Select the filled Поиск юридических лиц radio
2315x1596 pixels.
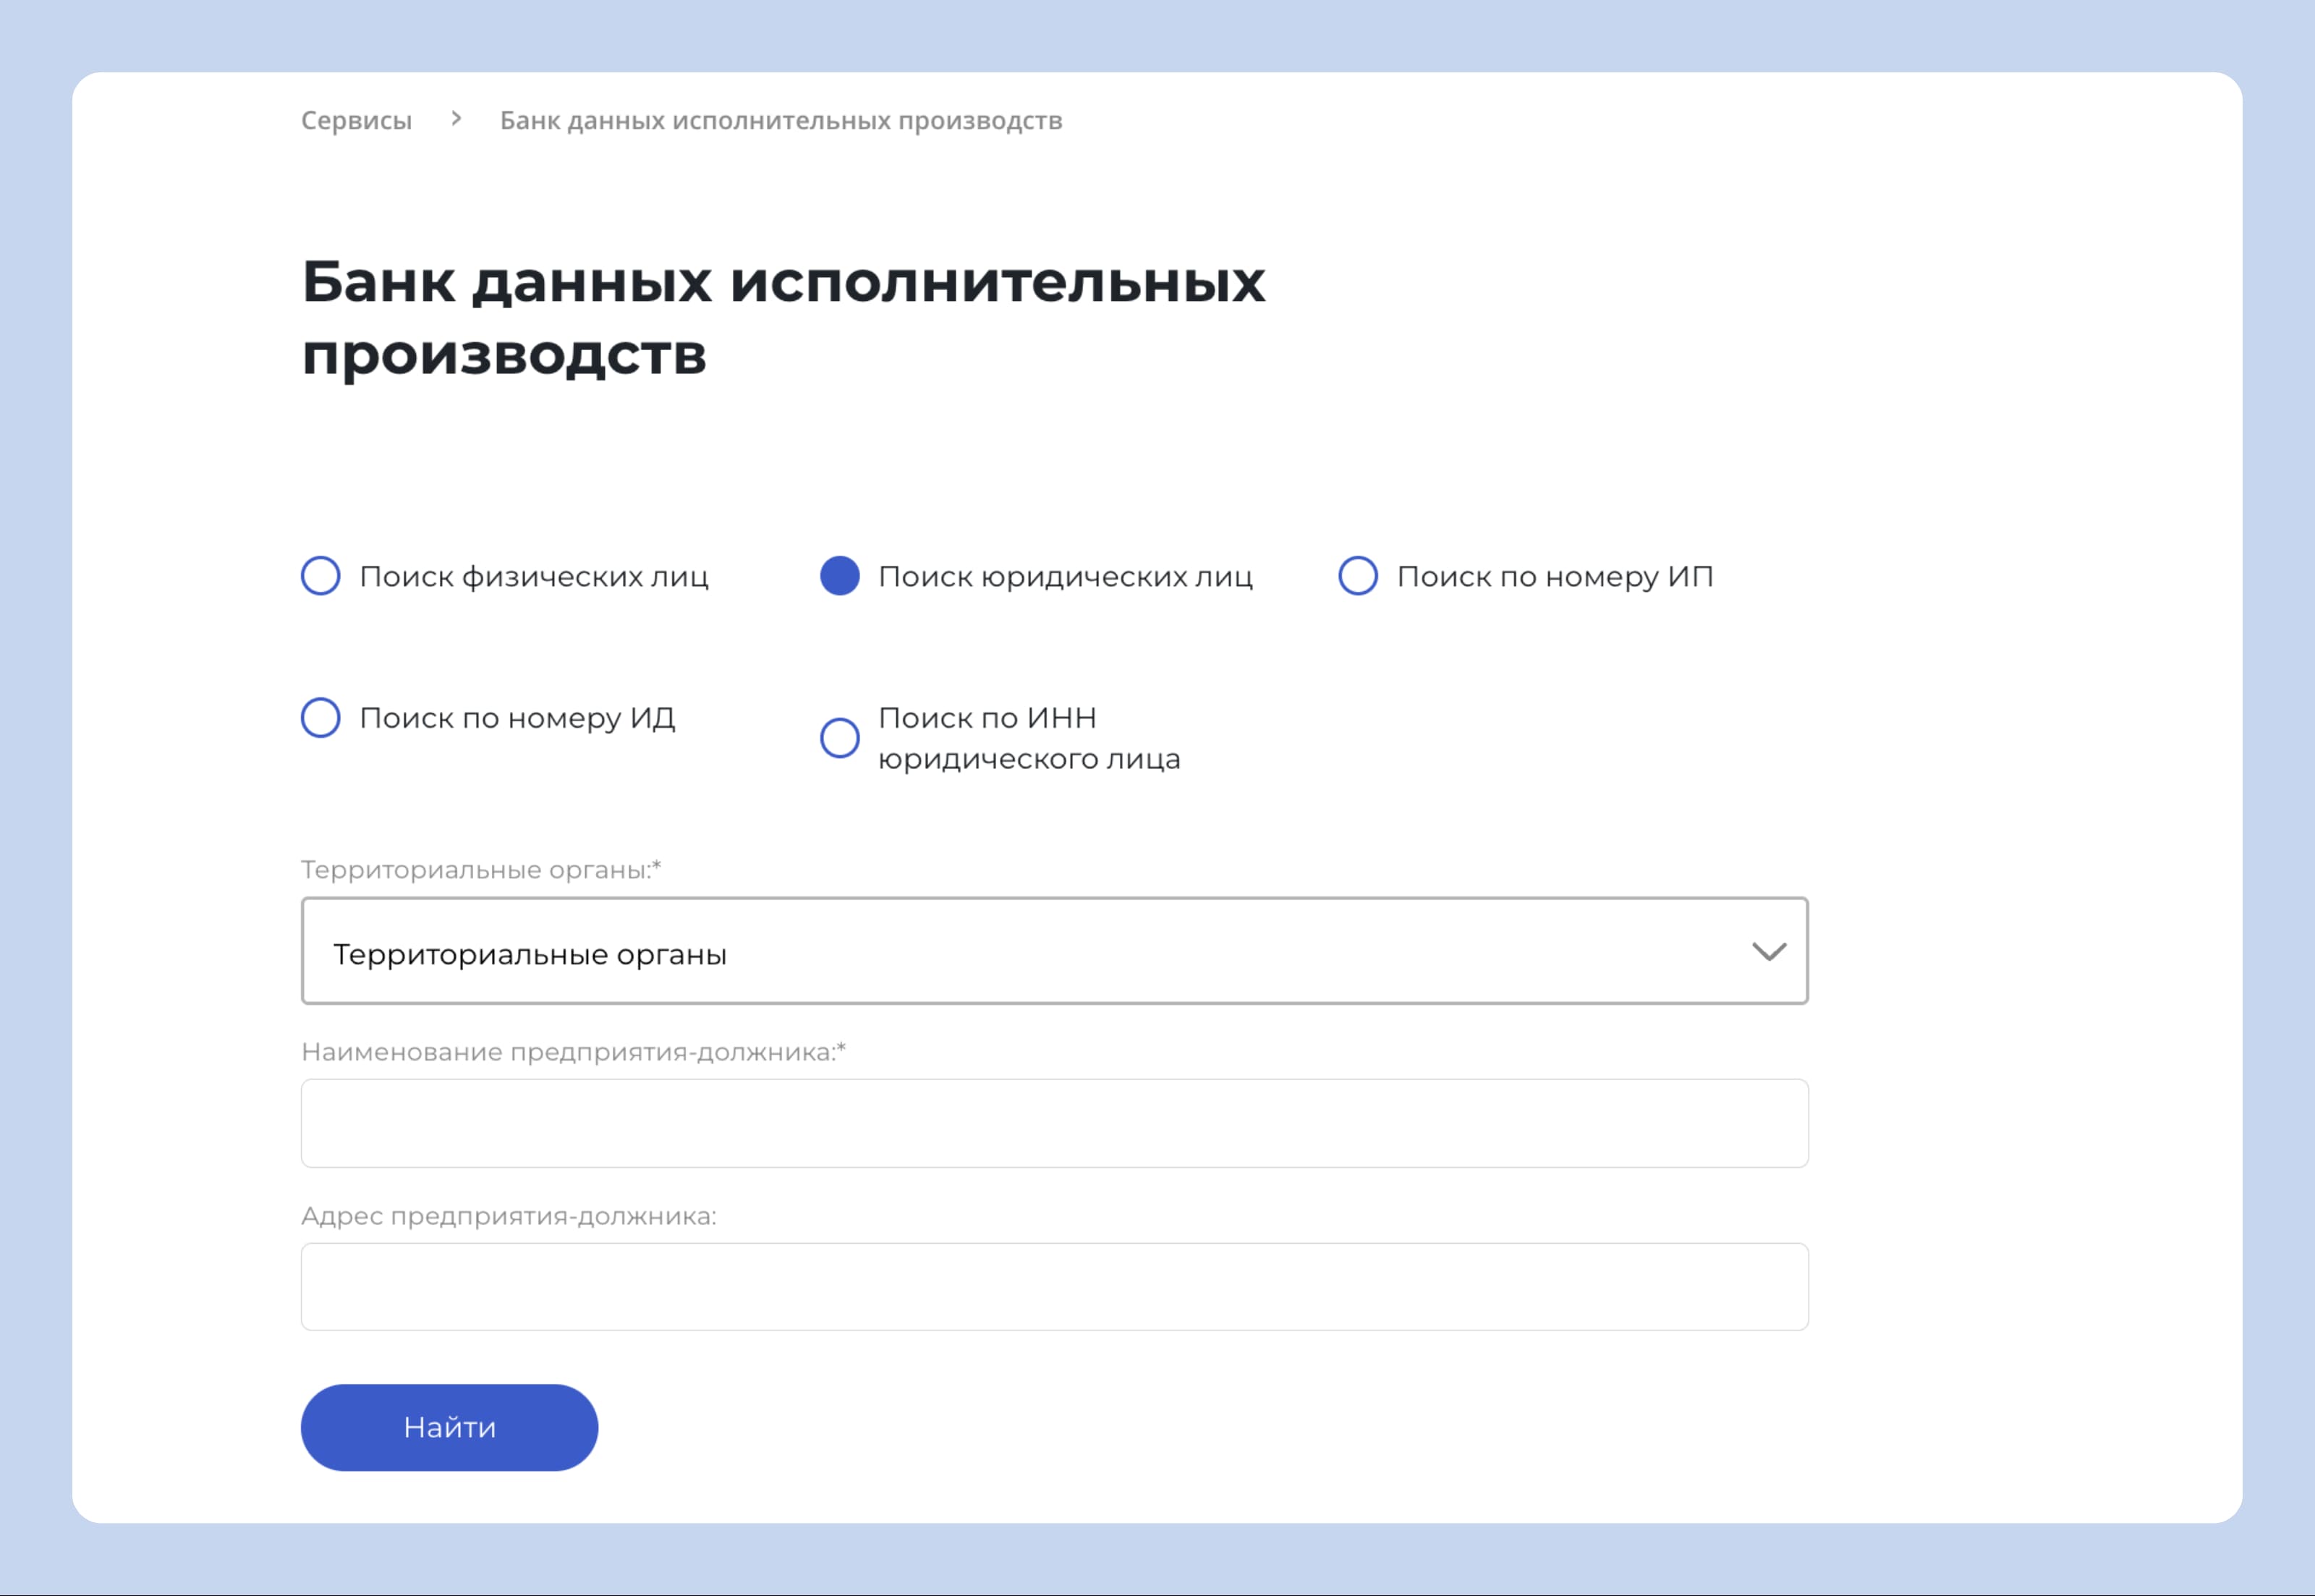pyautogui.click(x=840, y=576)
